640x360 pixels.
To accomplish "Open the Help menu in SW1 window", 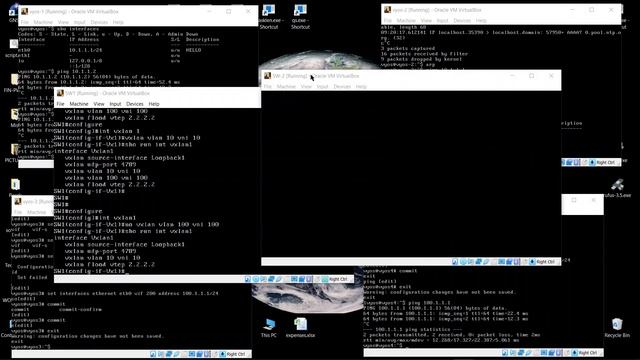I will tap(154, 104).
